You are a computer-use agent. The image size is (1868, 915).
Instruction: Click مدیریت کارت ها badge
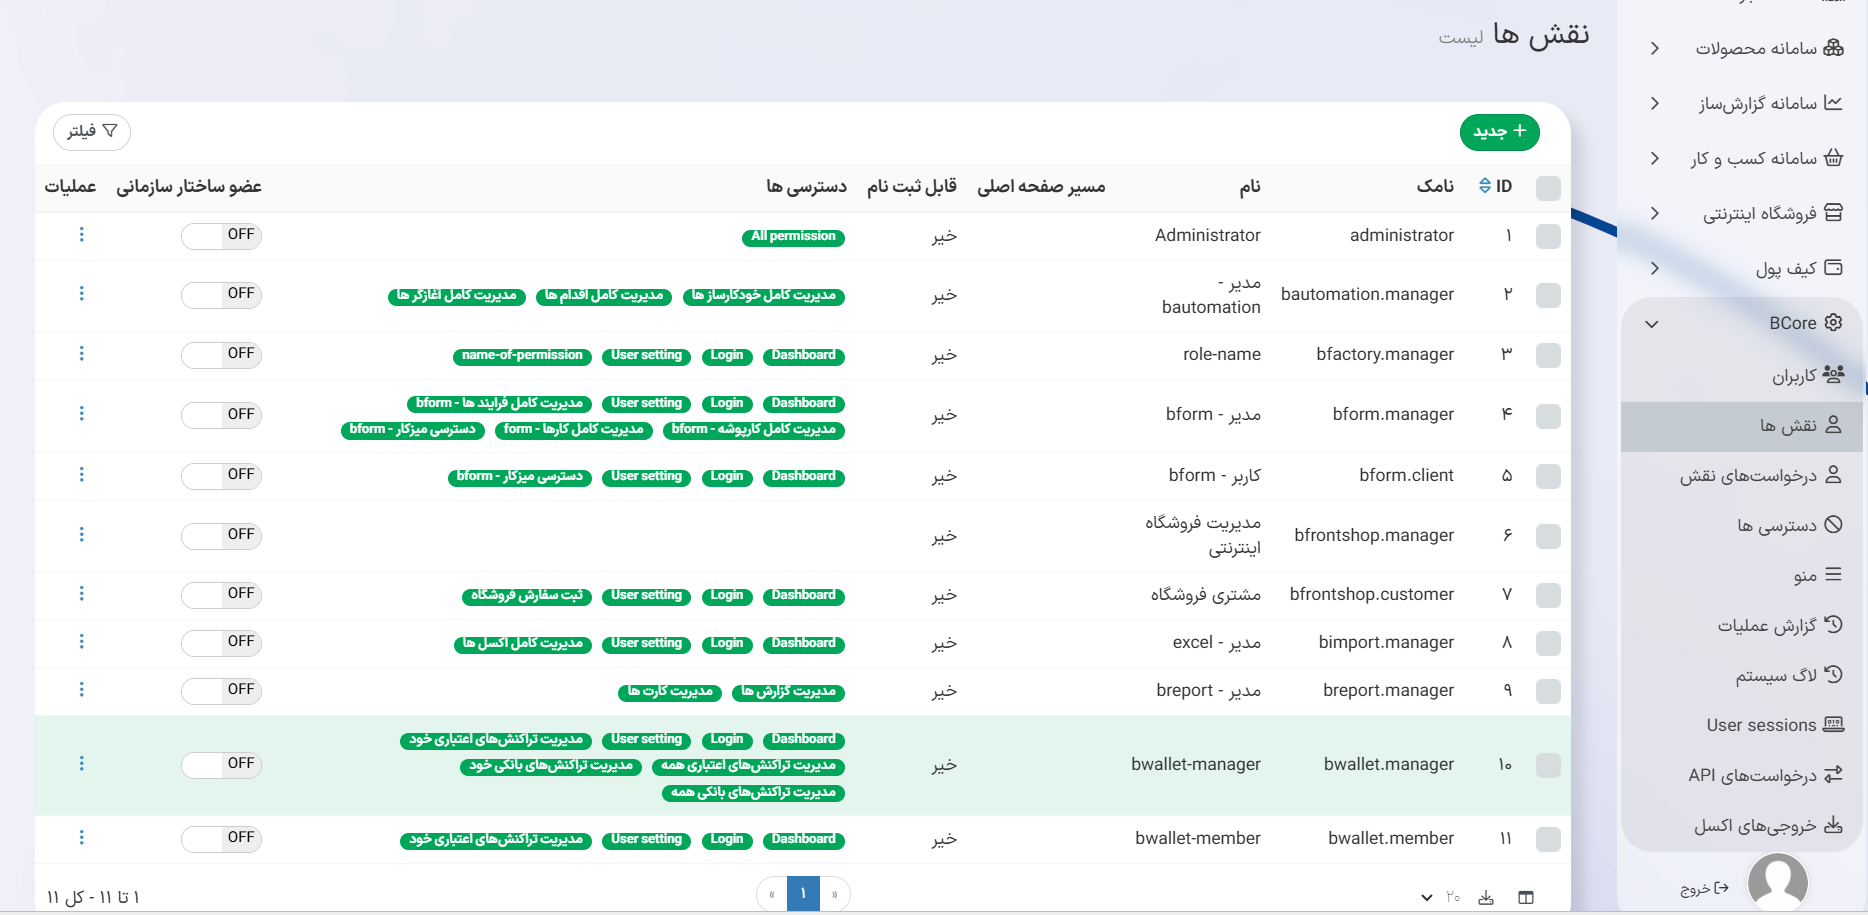tap(670, 692)
